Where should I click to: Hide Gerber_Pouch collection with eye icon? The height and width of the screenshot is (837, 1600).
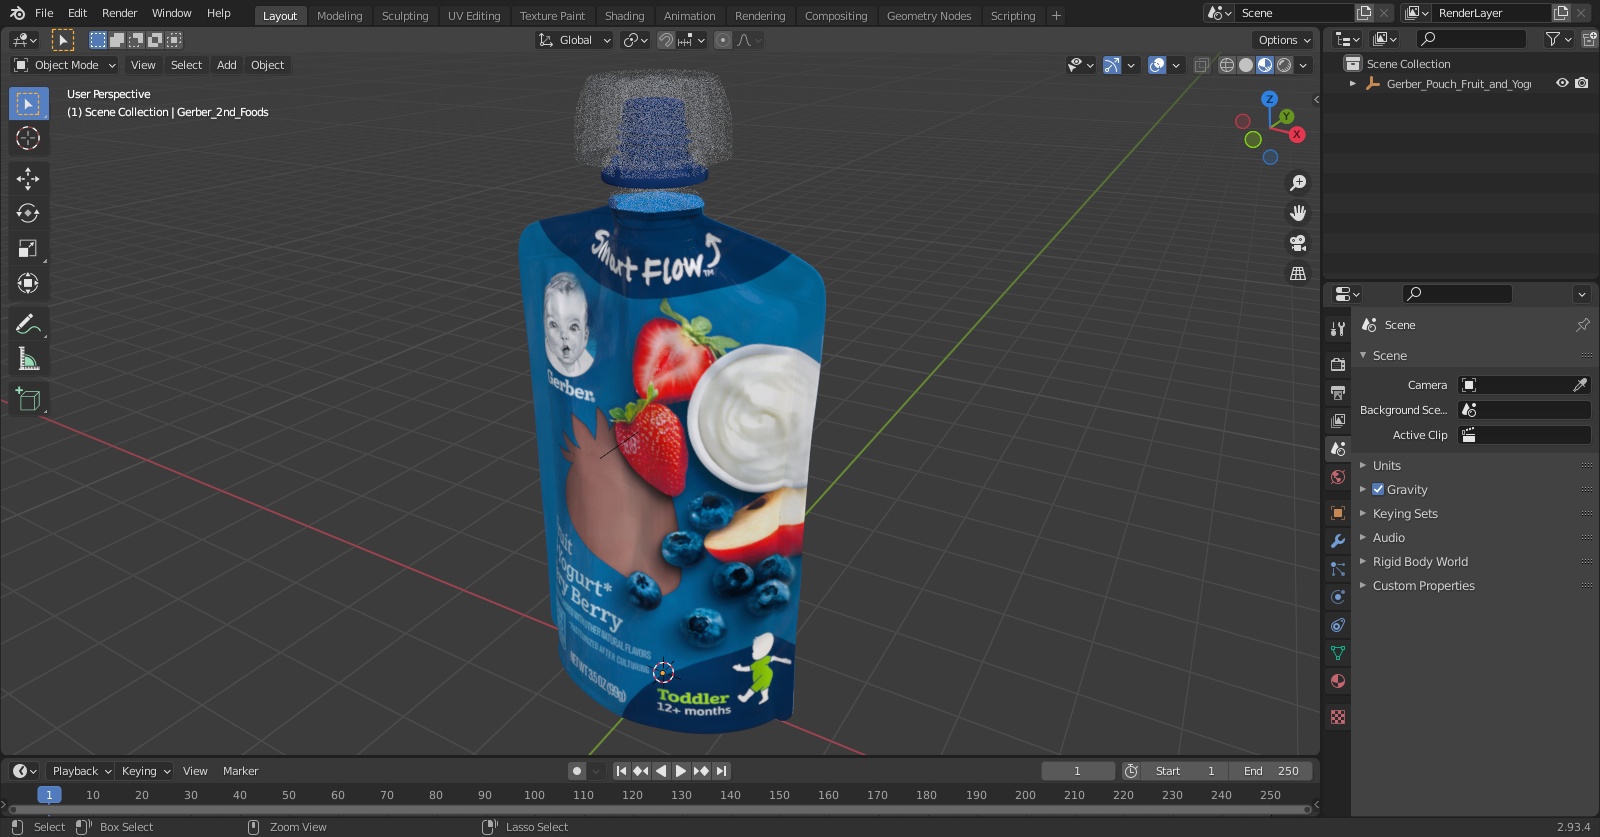1562,84
